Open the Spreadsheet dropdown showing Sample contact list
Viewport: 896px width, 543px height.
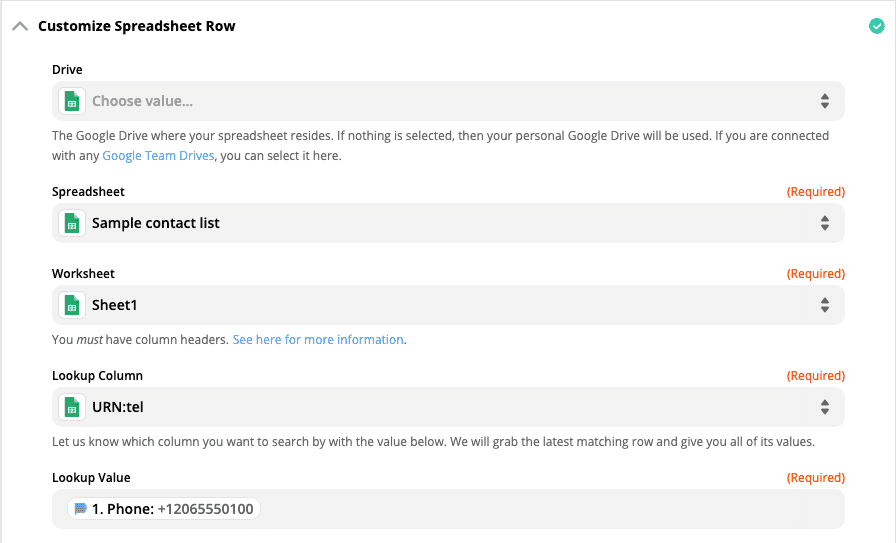(x=448, y=223)
